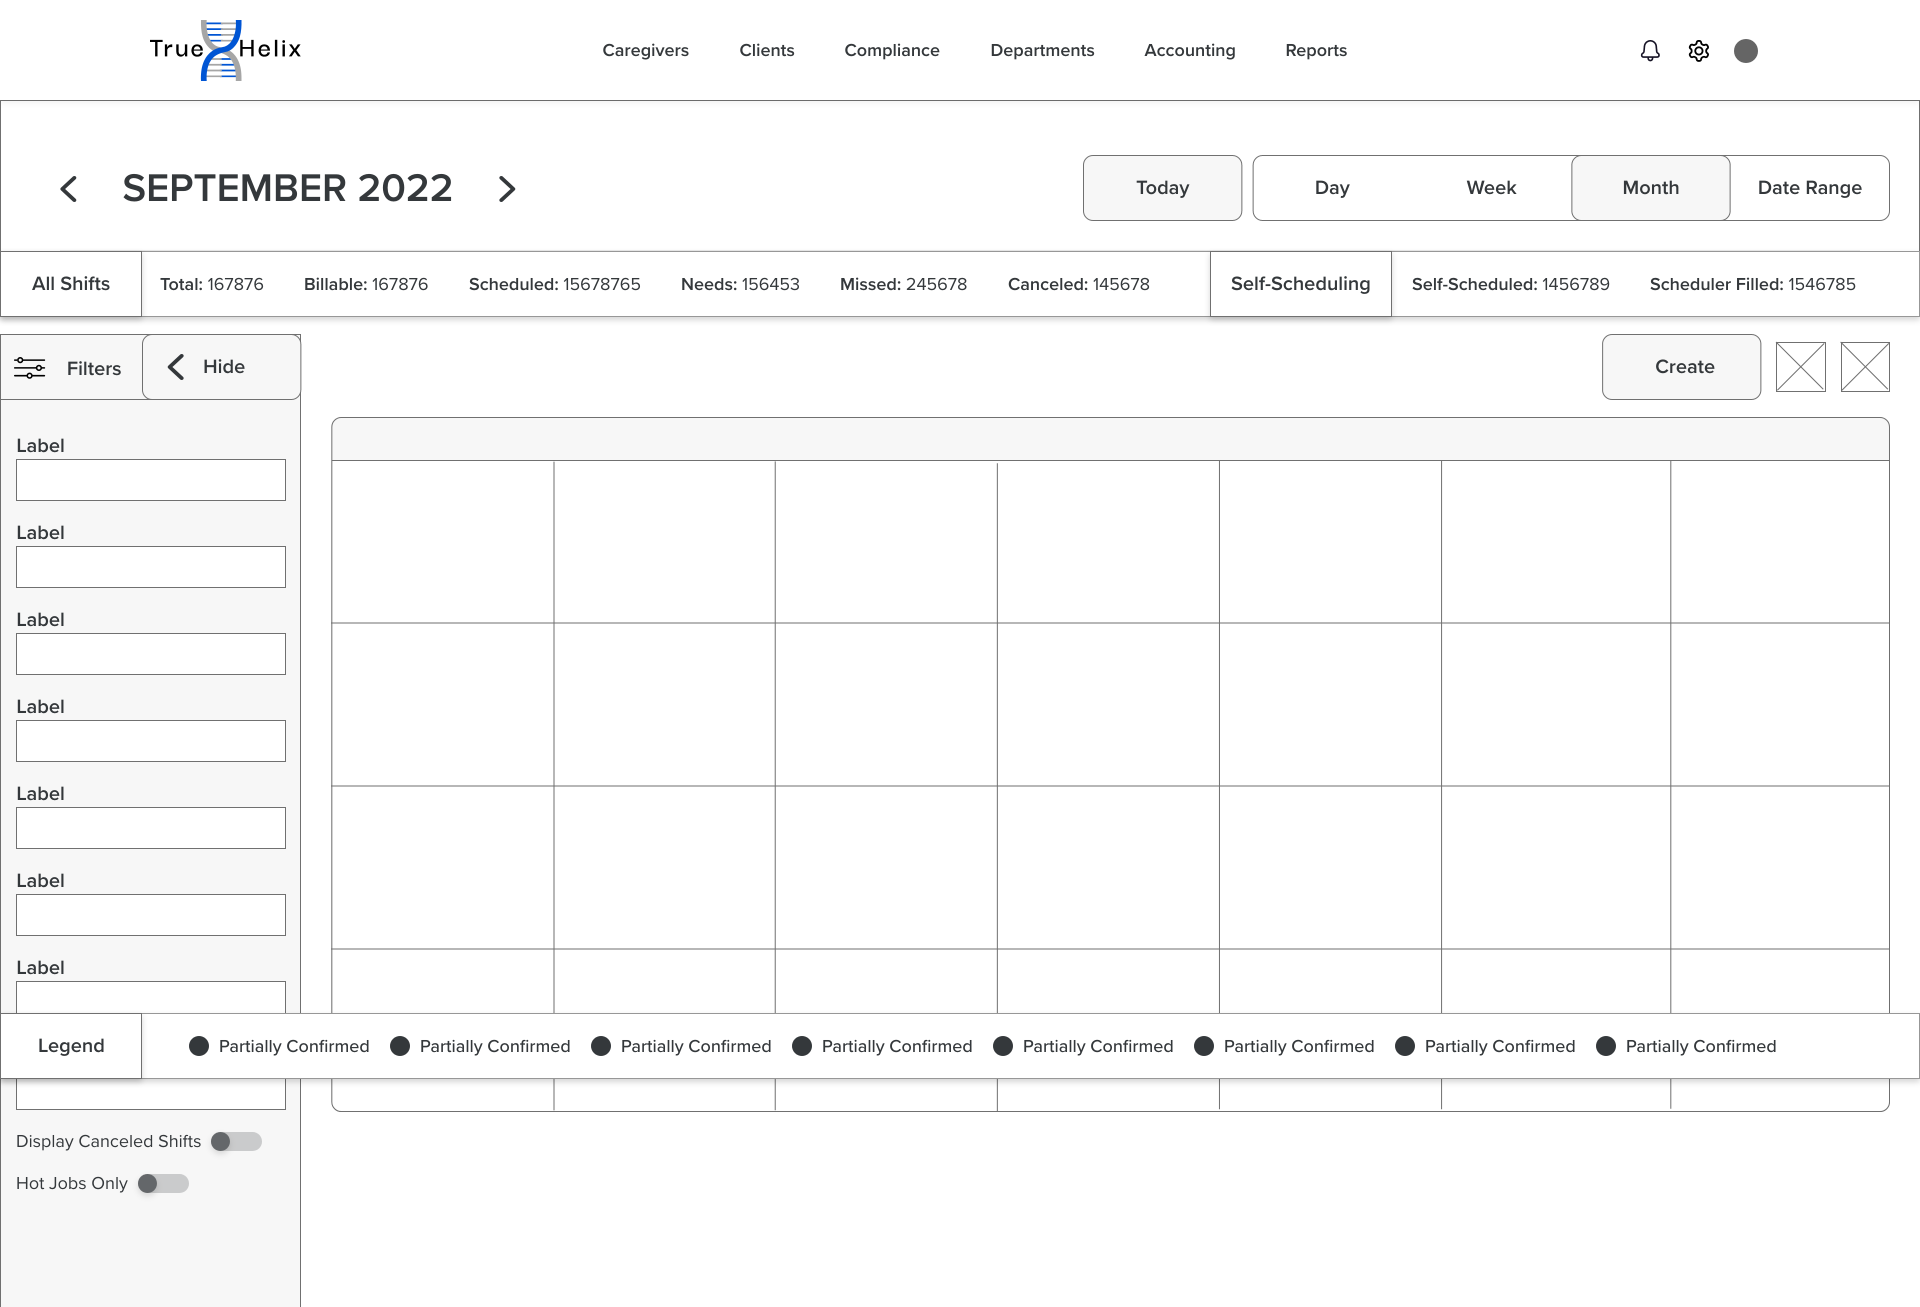Click Scheduler Filled: 1546785 stat
This screenshot has height=1307, width=1920.
point(1752,284)
